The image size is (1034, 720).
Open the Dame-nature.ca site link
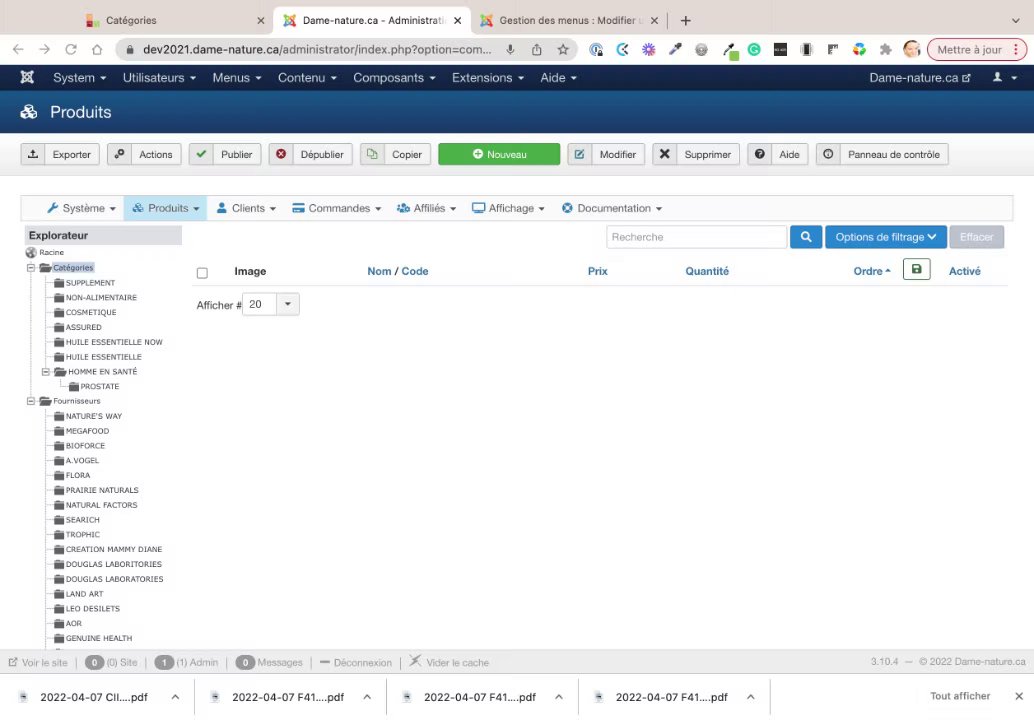click(x=920, y=78)
